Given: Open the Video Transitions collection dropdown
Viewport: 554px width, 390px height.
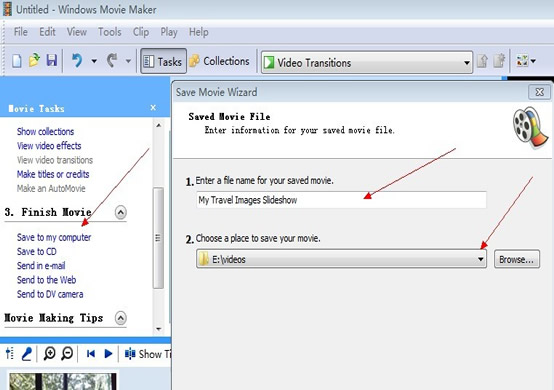Looking at the screenshot, I should pos(367,63).
